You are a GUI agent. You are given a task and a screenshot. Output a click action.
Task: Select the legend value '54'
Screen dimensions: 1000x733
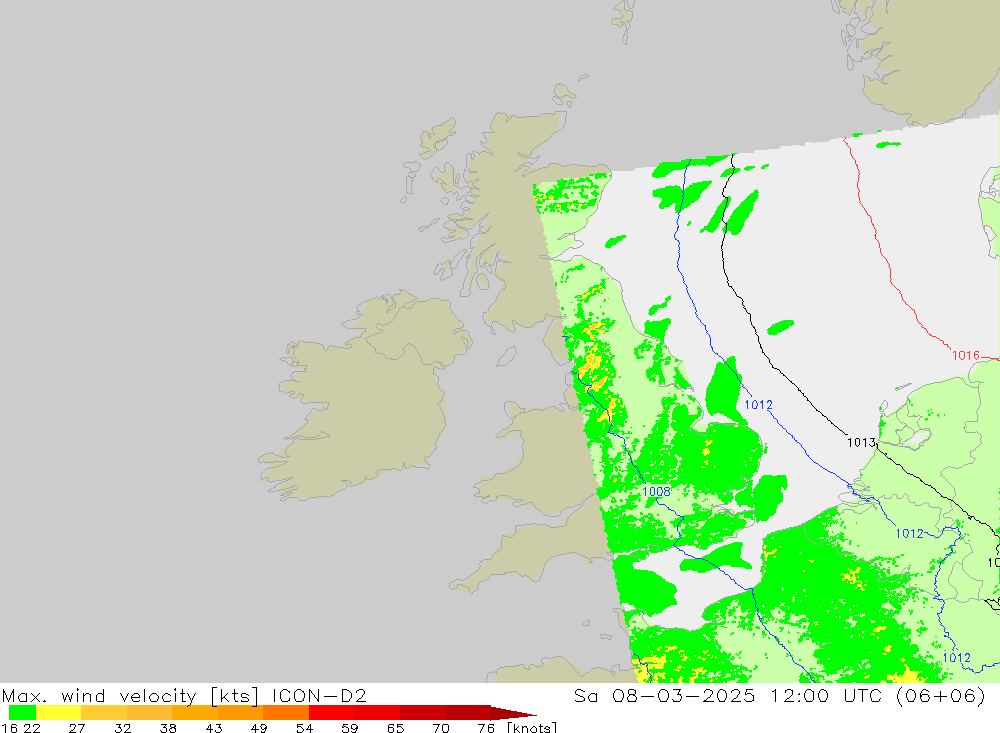(304, 728)
